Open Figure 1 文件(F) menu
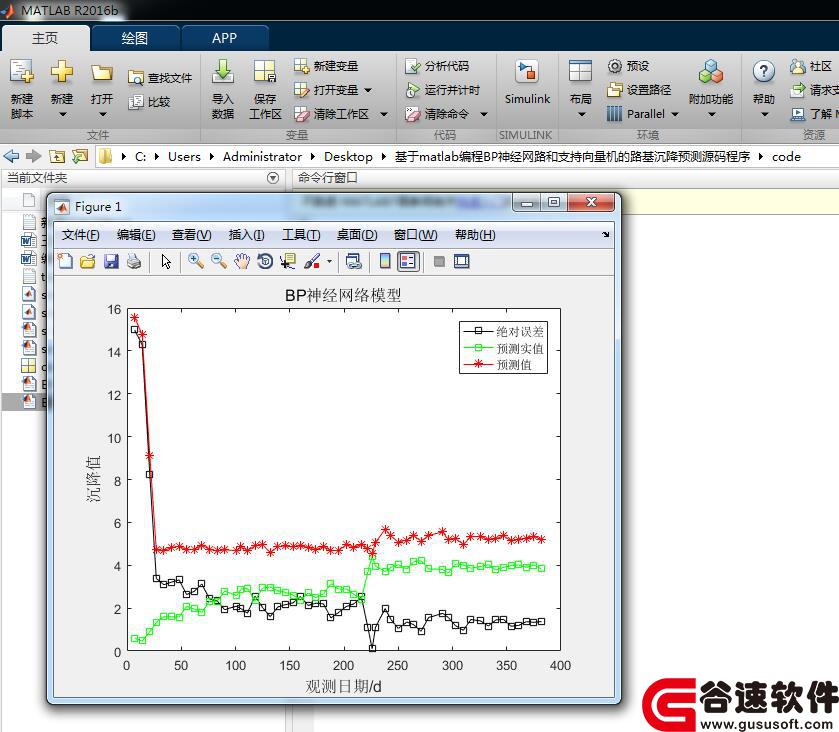The image size is (839, 732). tap(80, 235)
